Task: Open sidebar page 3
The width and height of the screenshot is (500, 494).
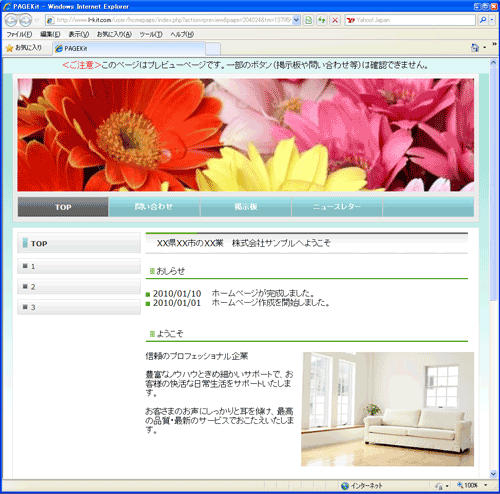Action: [x=79, y=307]
